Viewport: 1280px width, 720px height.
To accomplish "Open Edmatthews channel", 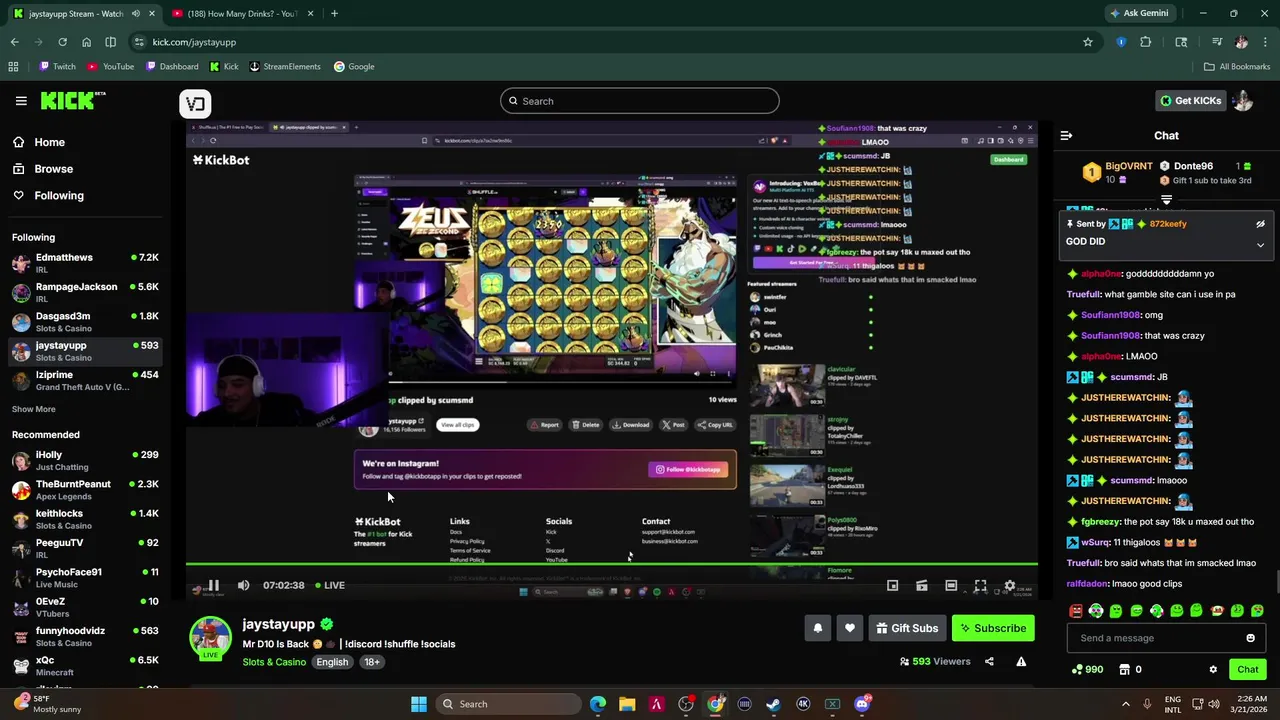I will [x=85, y=263].
